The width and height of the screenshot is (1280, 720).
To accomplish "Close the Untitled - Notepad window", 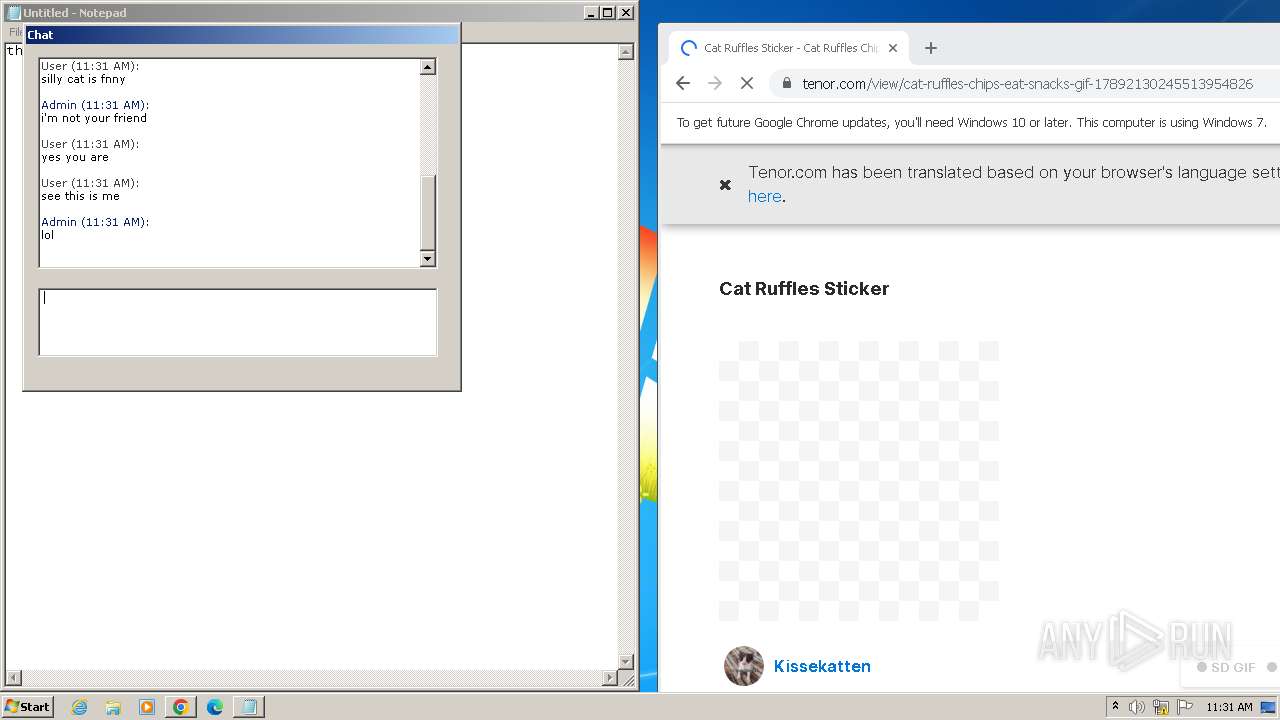I will (626, 12).
